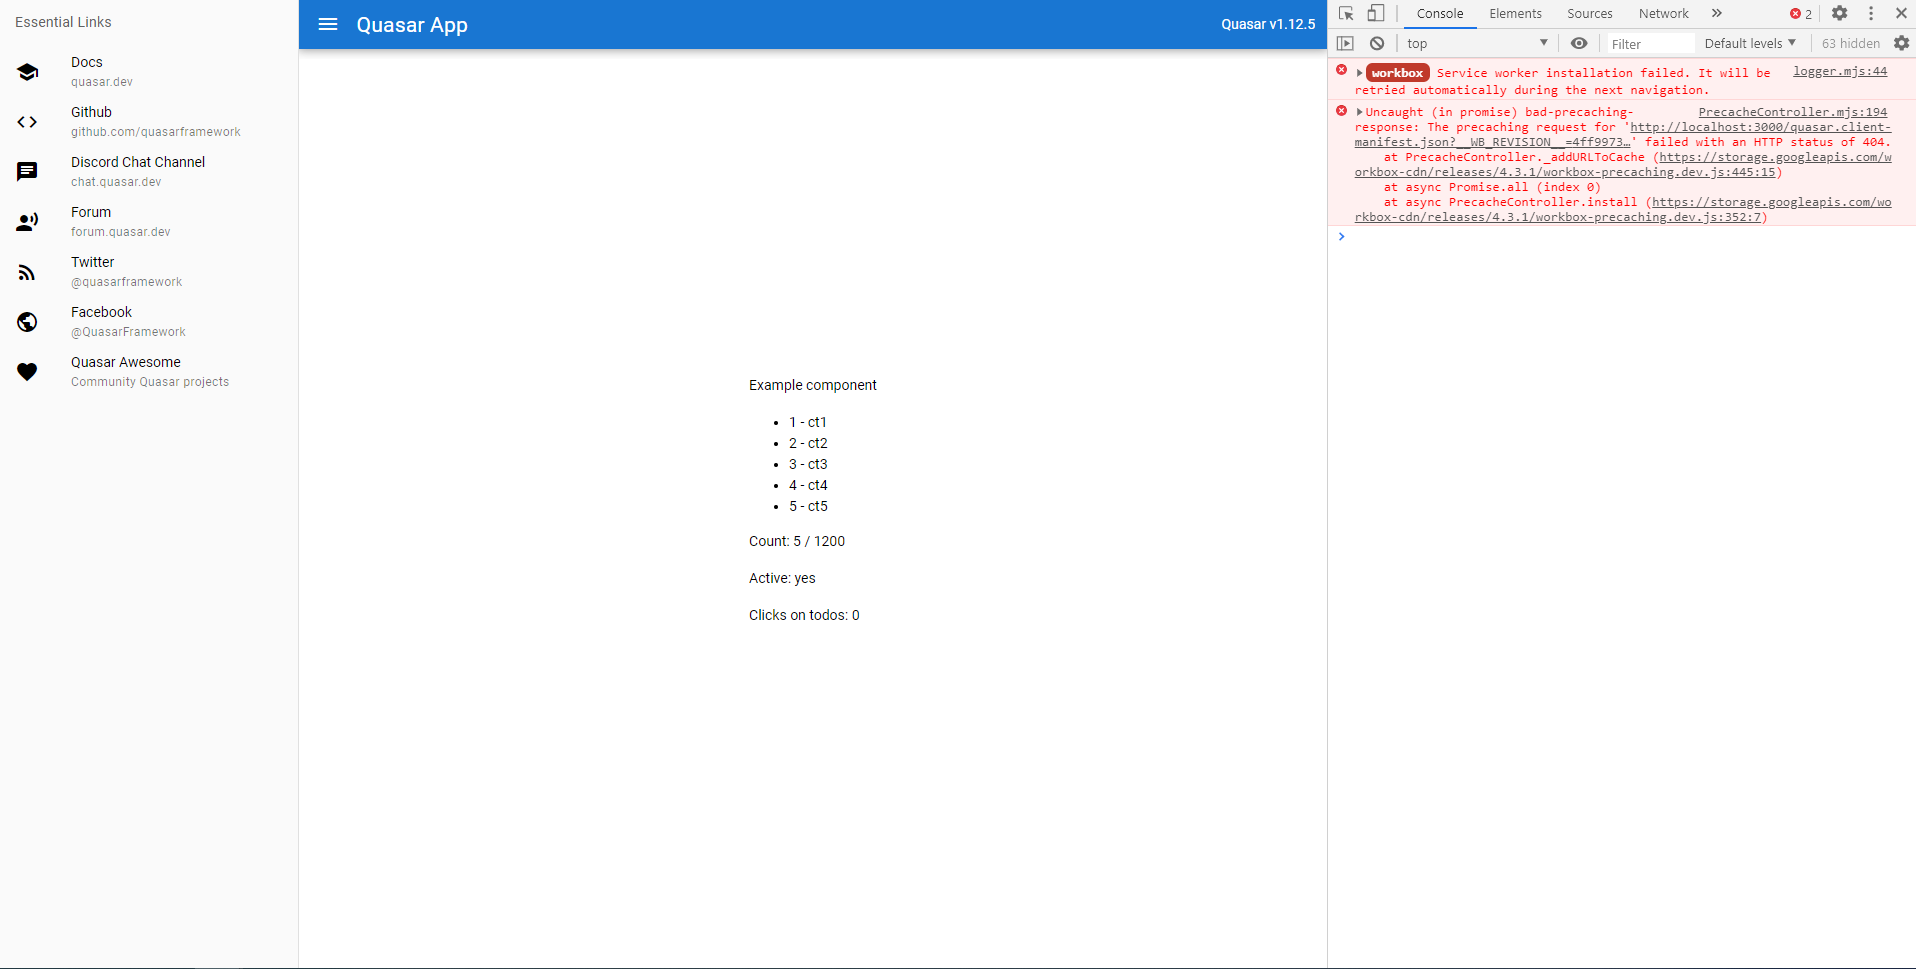Click the Github code brackets icon
Image resolution: width=1916 pixels, height=969 pixels.
pos(27,122)
